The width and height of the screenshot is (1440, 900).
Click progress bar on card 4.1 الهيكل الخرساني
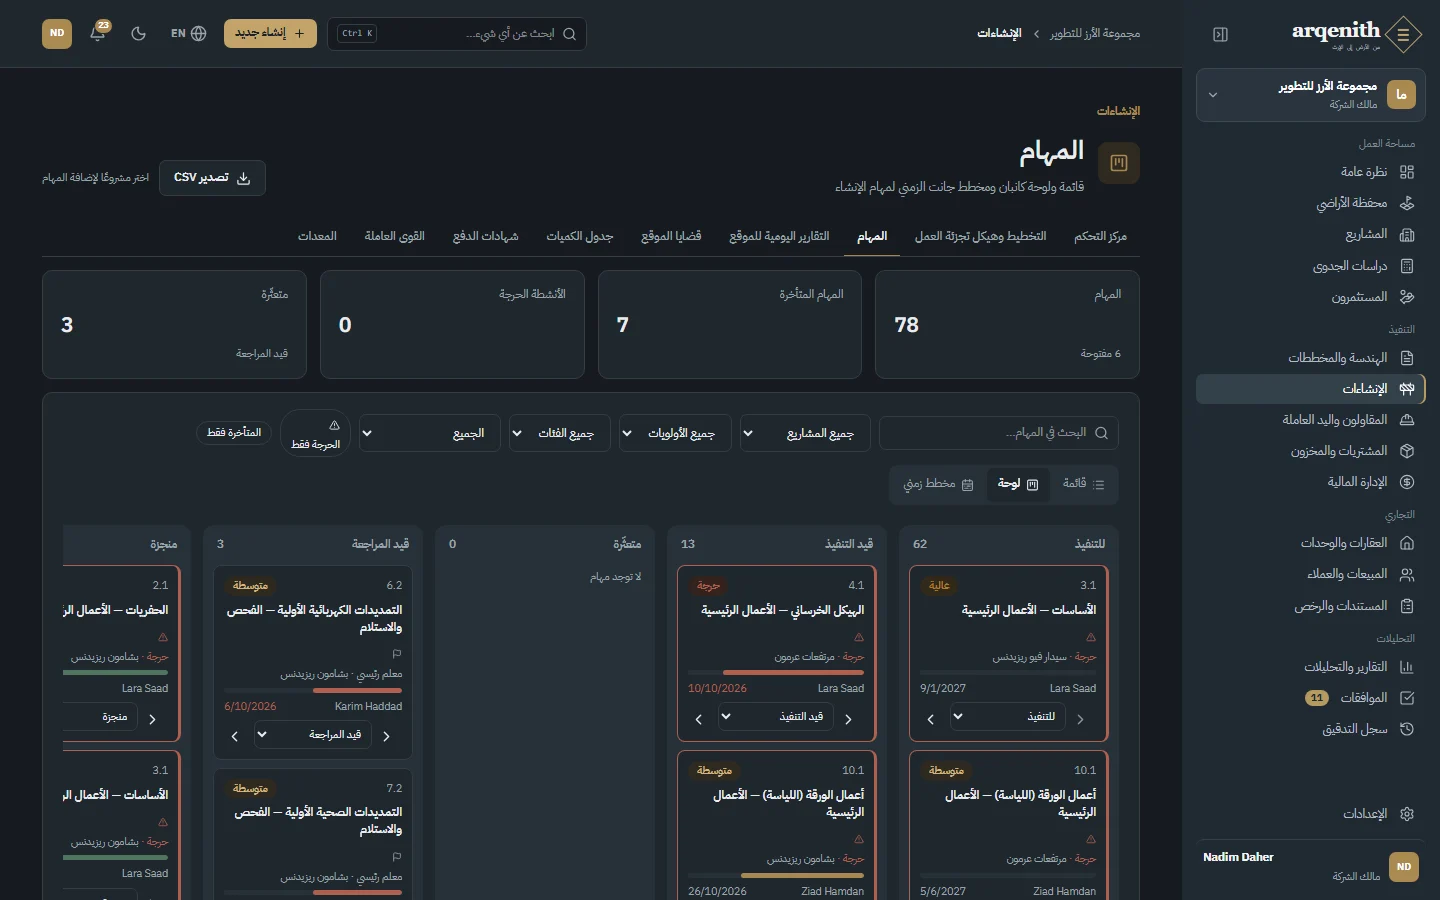(x=776, y=673)
